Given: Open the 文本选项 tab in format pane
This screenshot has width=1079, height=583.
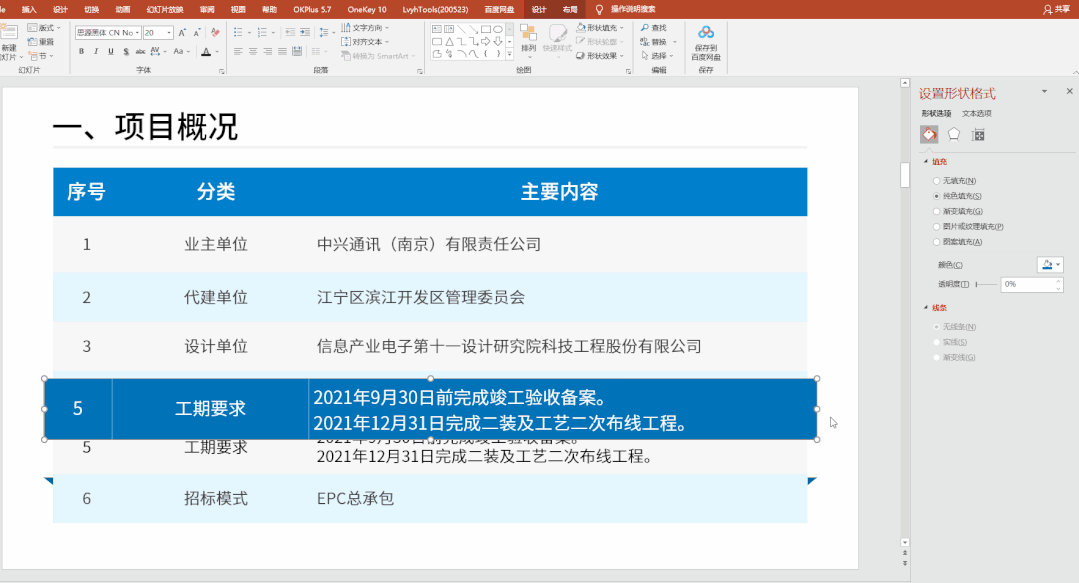Looking at the screenshot, I should click(977, 113).
